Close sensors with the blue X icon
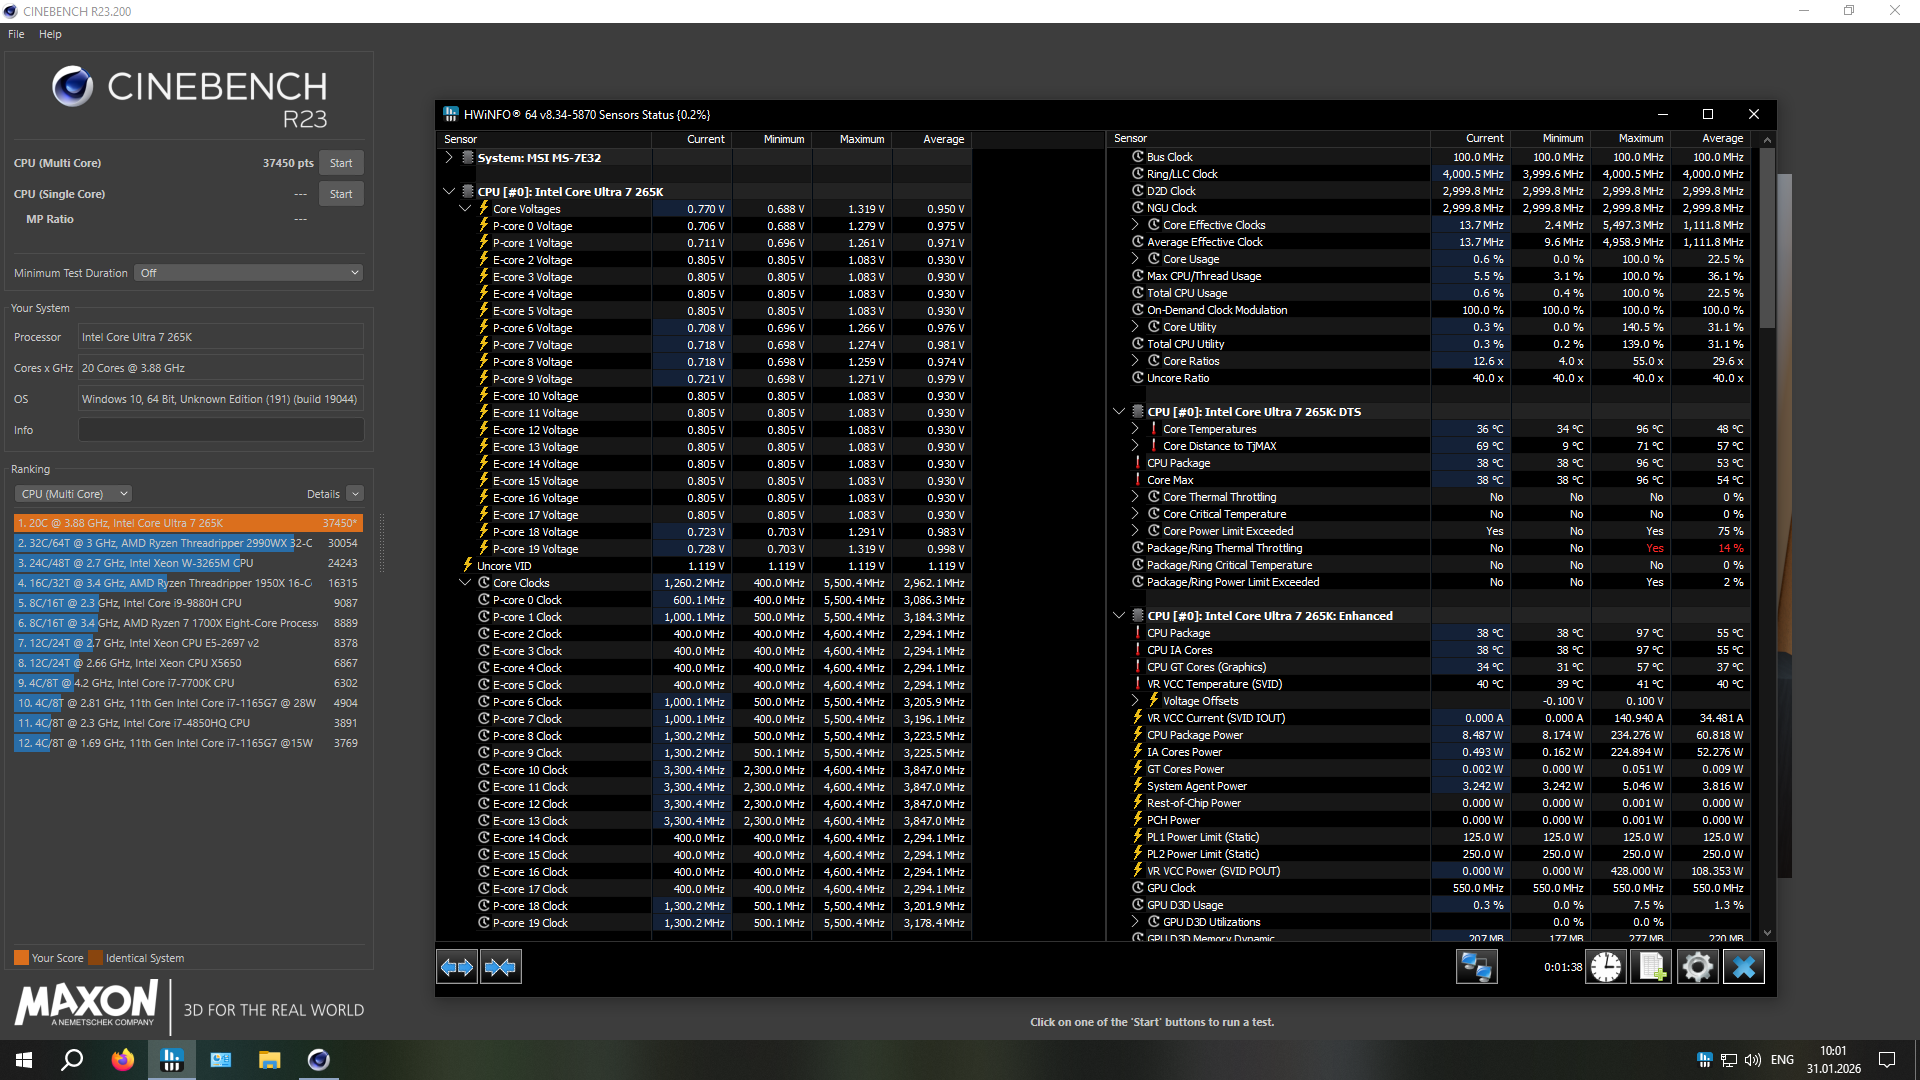This screenshot has width=1920, height=1080. [x=1743, y=967]
